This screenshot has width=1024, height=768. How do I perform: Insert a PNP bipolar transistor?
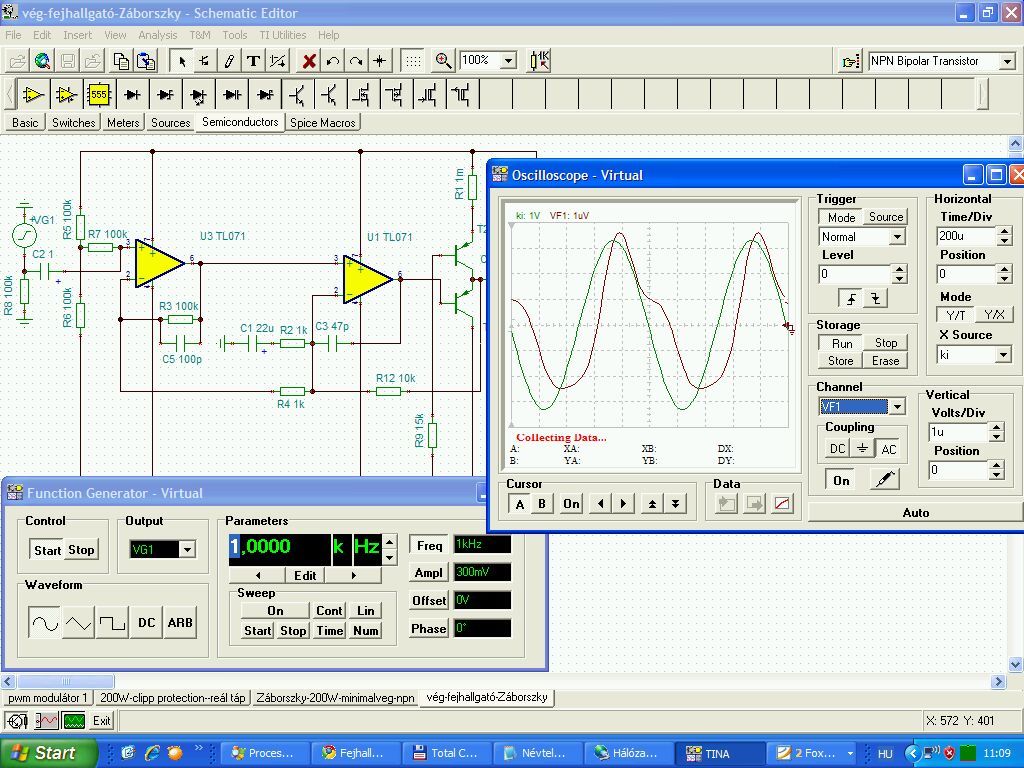(330, 95)
